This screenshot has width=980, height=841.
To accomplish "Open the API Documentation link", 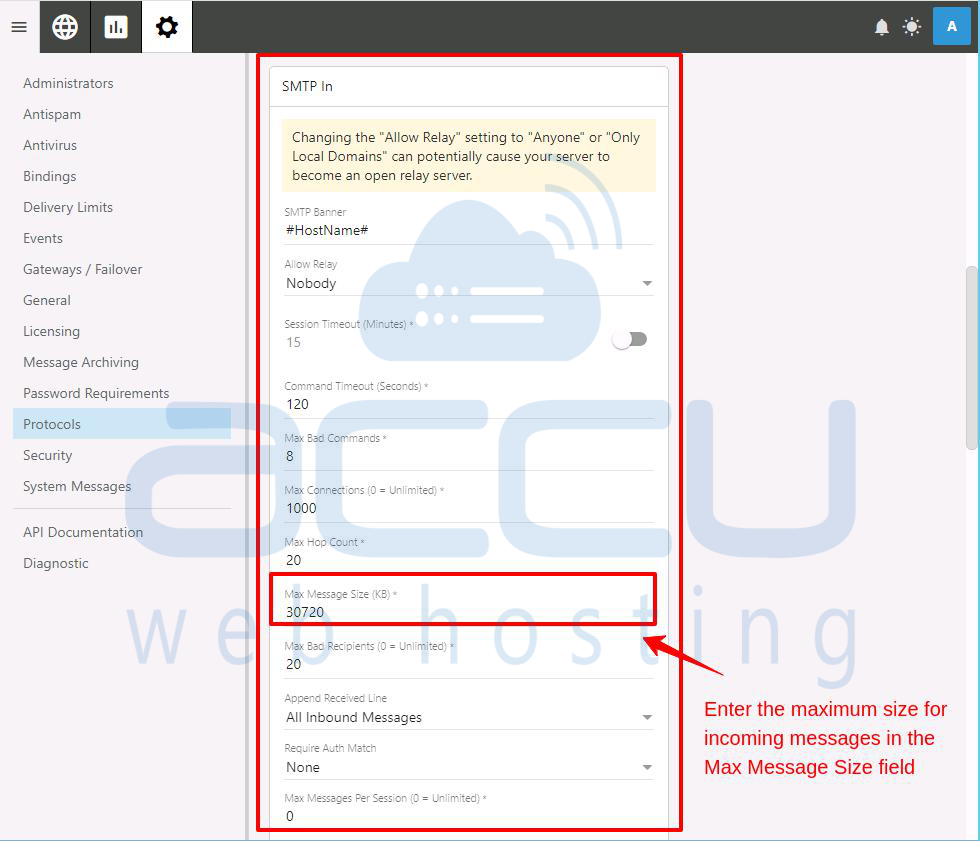I will (83, 532).
